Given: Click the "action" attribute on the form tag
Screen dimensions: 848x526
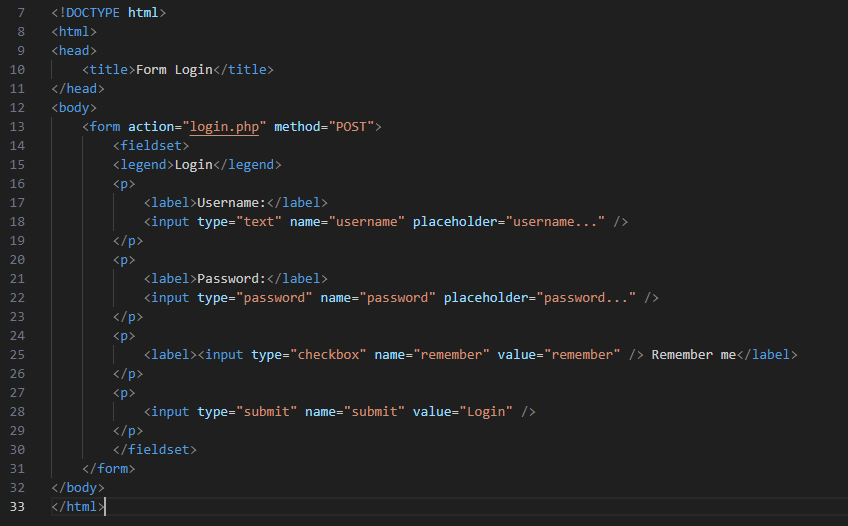Looking at the screenshot, I should [151, 126].
